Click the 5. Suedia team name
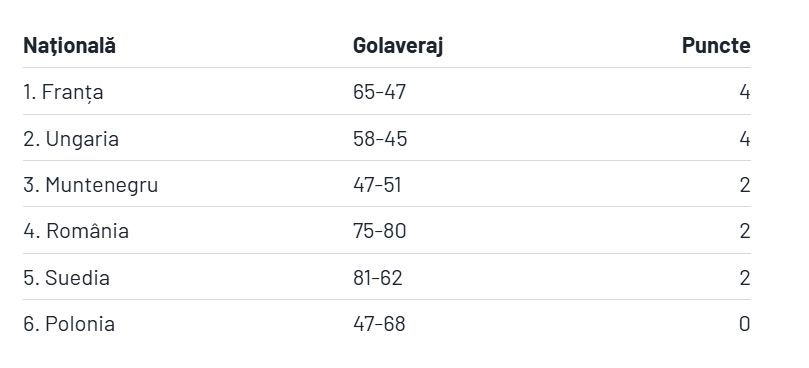Viewport: 809px width, 368px height. [x=67, y=278]
